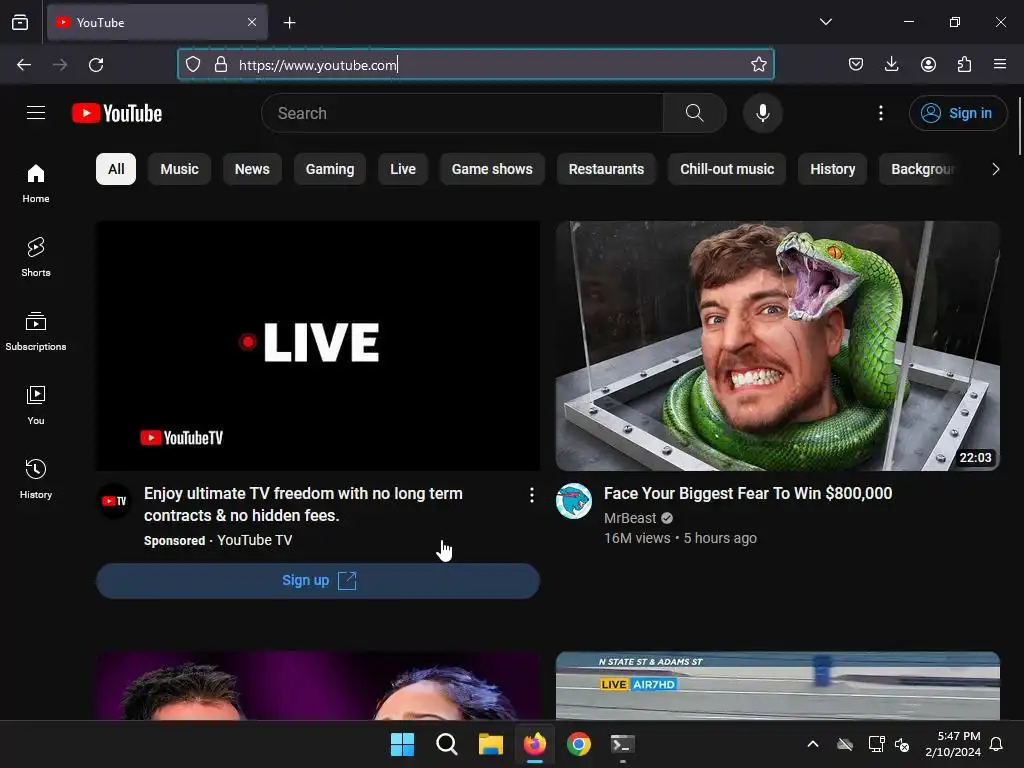
Task: Open Subscriptions in the sidebar
Action: click(x=36, y=332)
